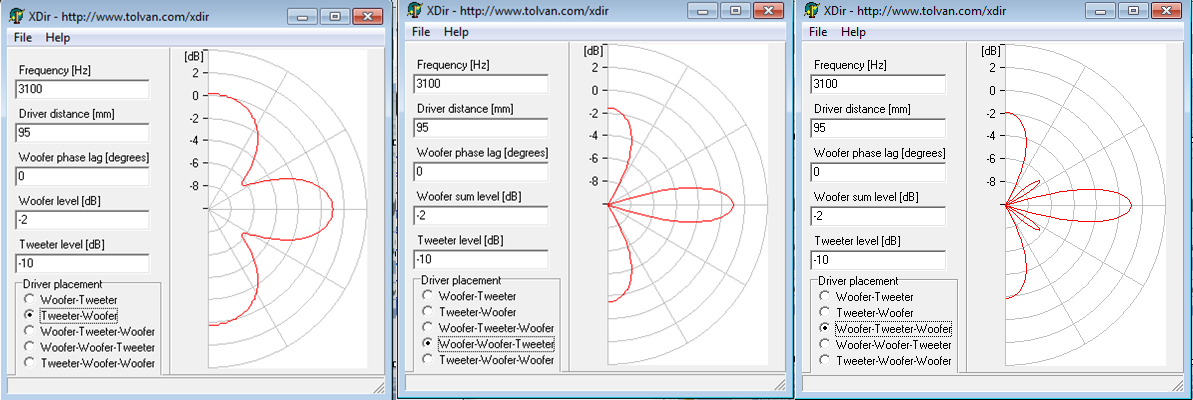Click the Driver distance field in the right window
Image resolution: width=1193 pixels, height=400 pixels.
tap(878, 128)
